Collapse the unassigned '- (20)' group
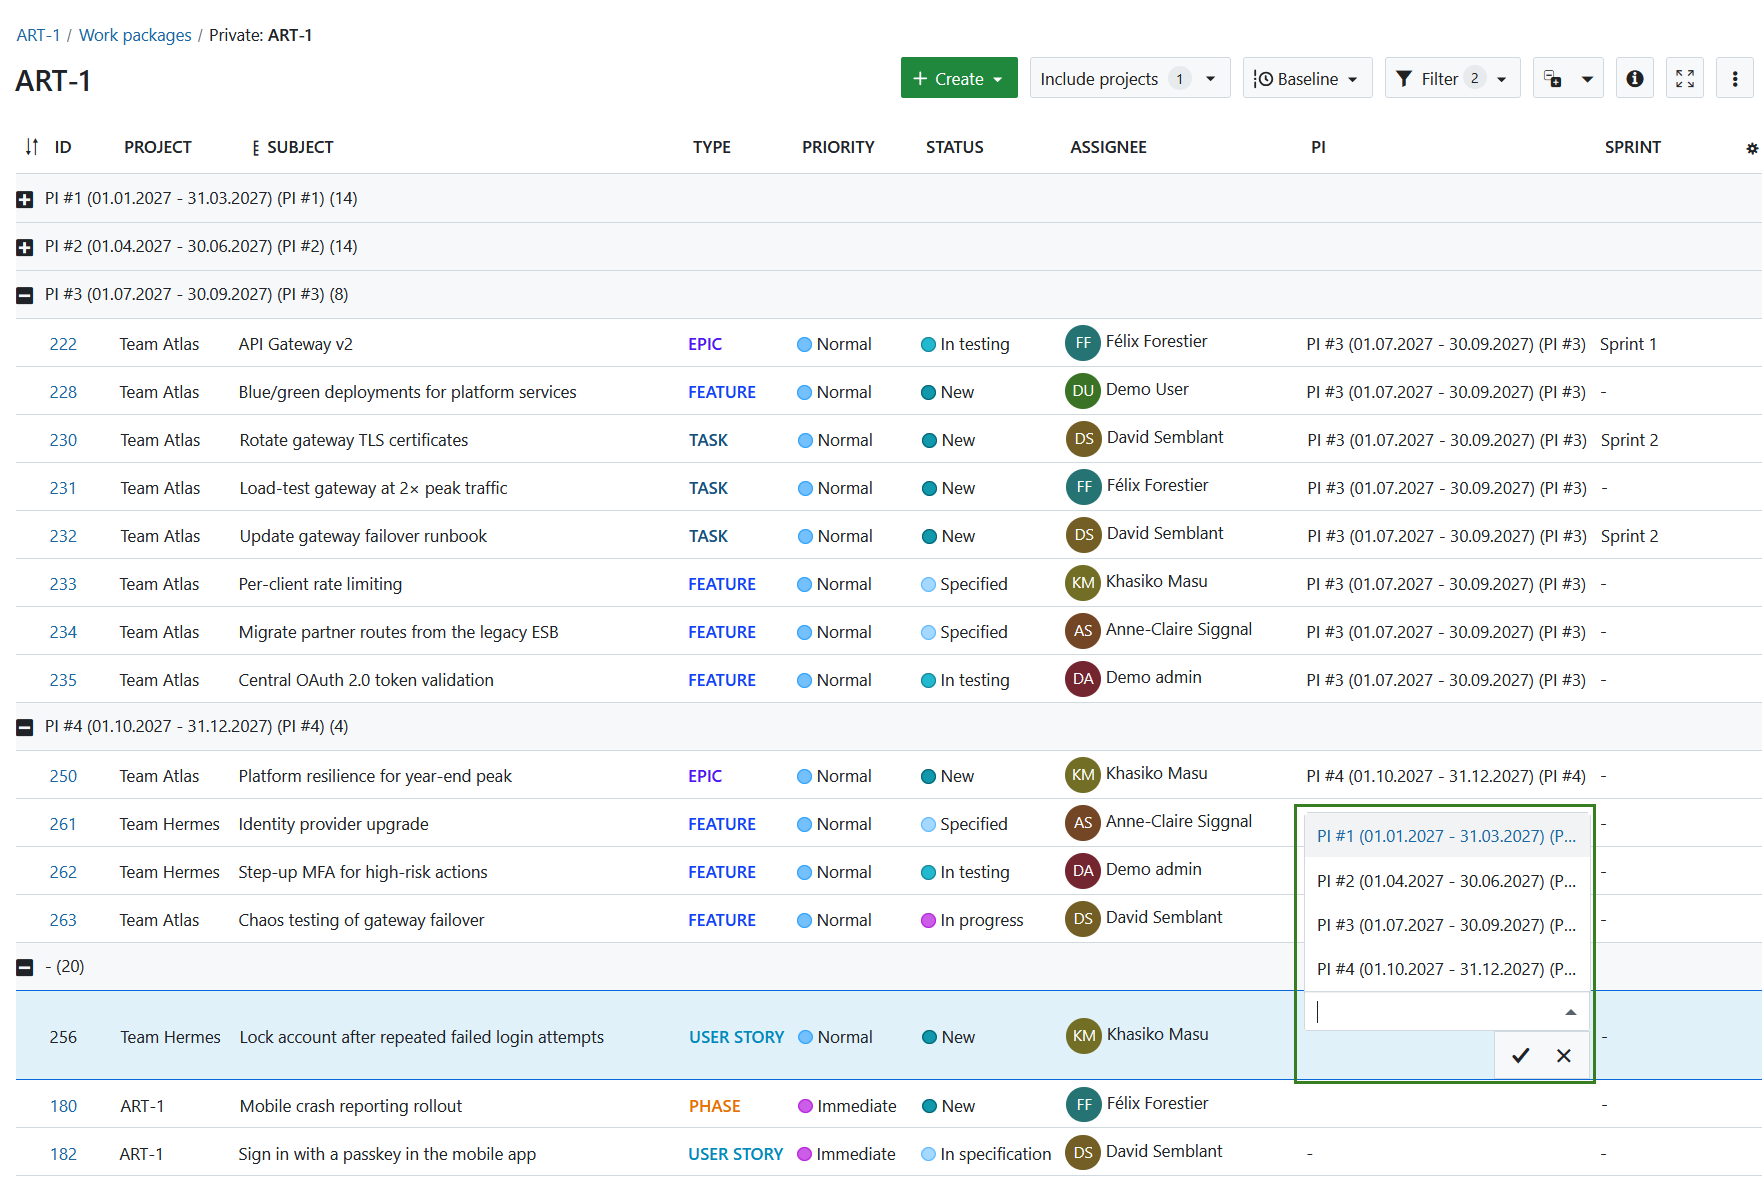 coord(25,967)
